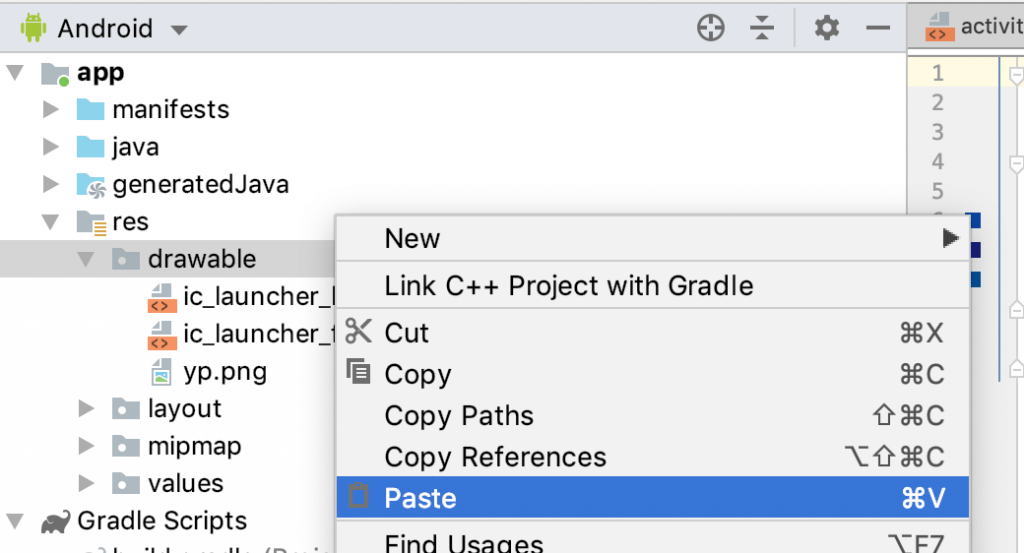Choose Paste from the context menu
1024x553 pixels.
(420, 498)
